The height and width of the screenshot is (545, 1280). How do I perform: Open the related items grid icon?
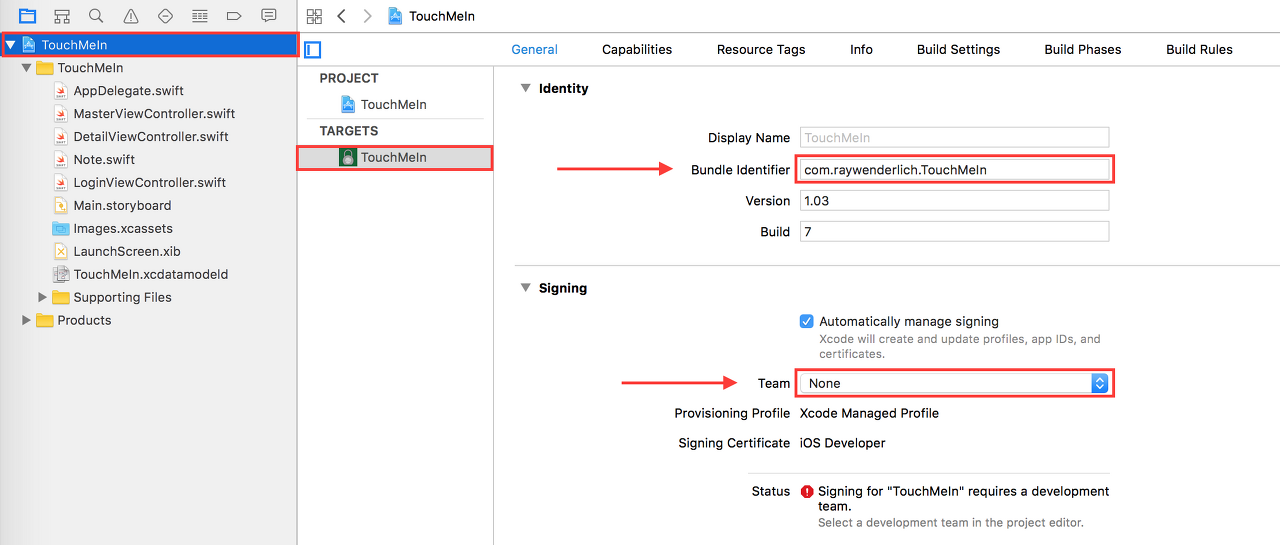point(315,16)
